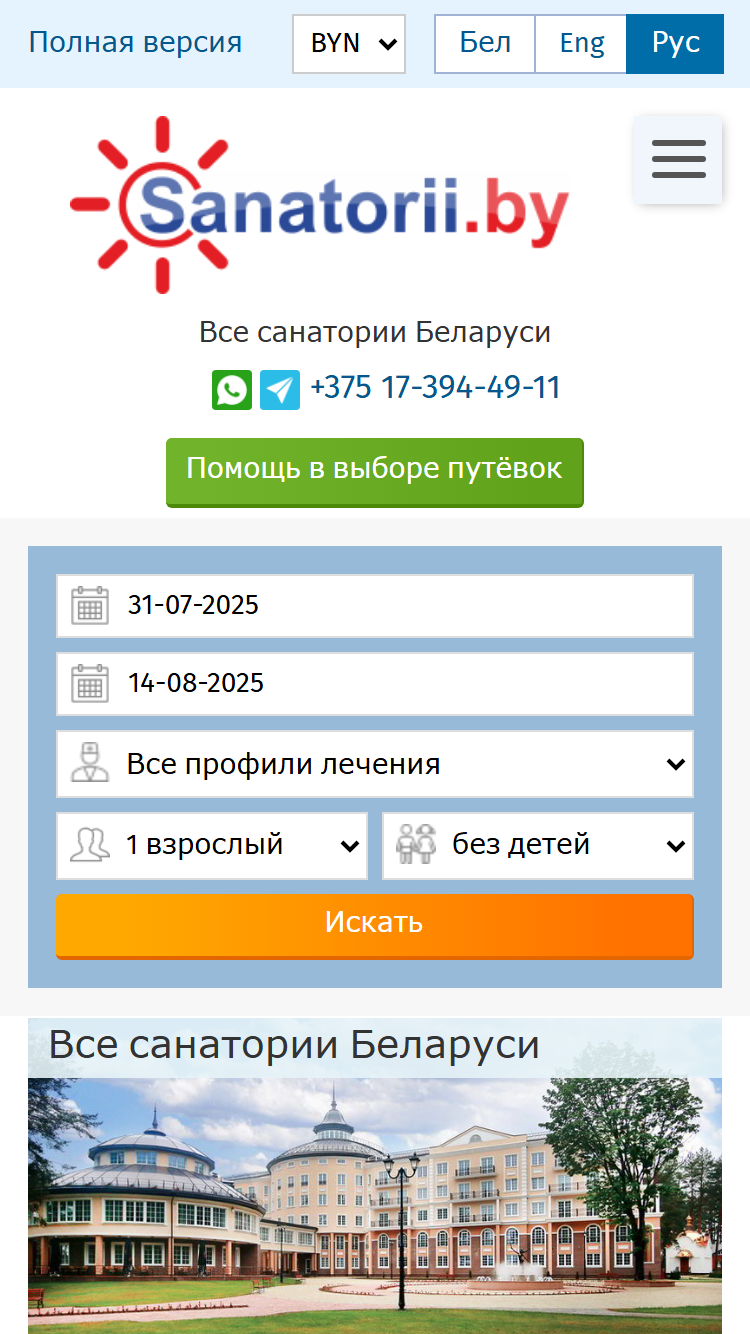Click the Sanatorii.by sun logo
Viewport: 750px width, 1334px height.
tap(320, 205)
